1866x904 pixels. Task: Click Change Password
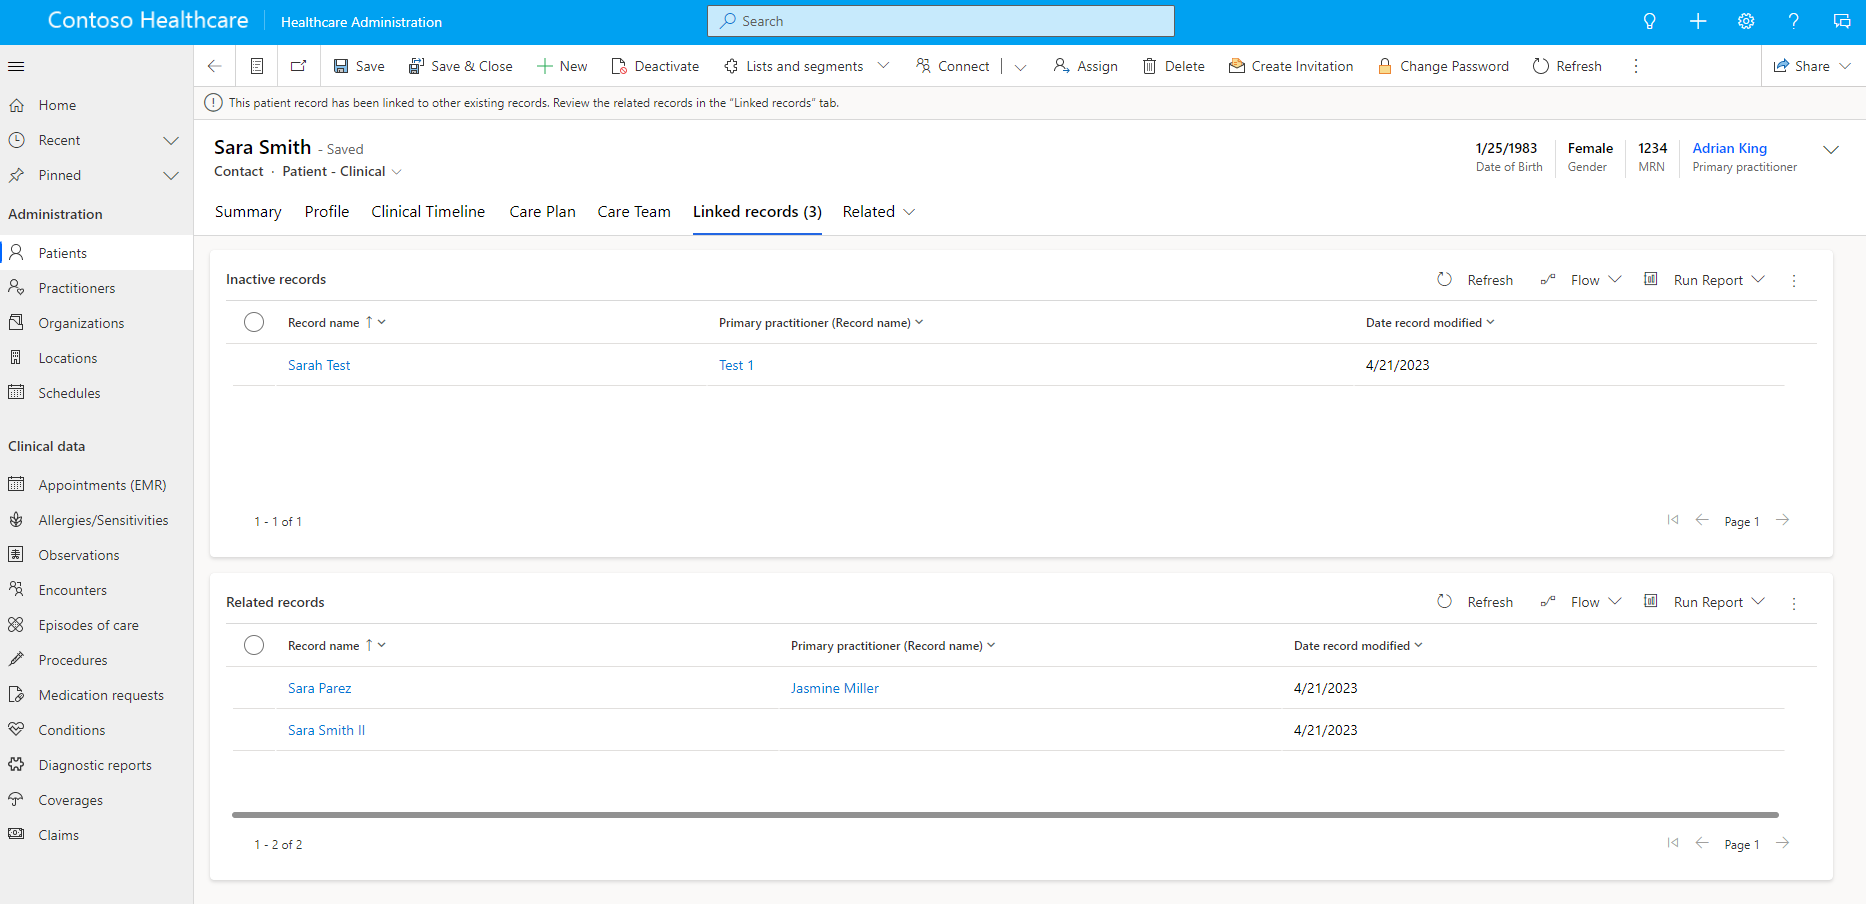tap(1443, 66)
